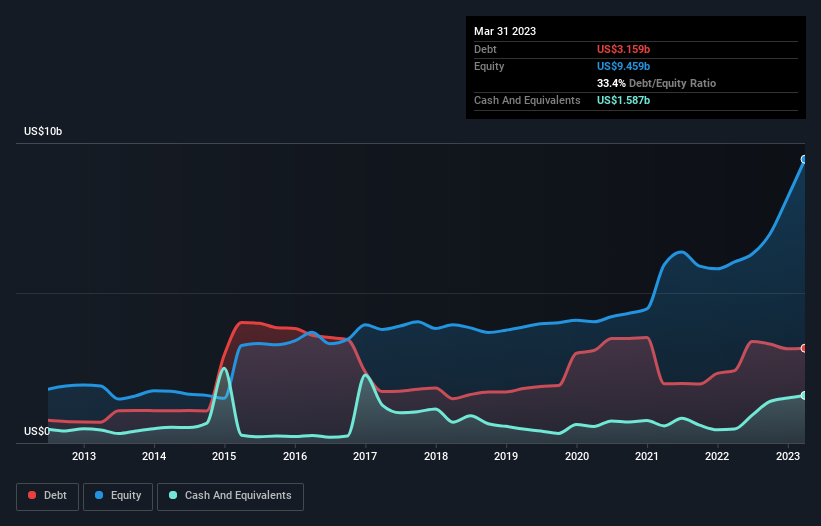Select the Cash endpoint marker at 2023
The image size is (821, 526).
(x=804, y=395)
